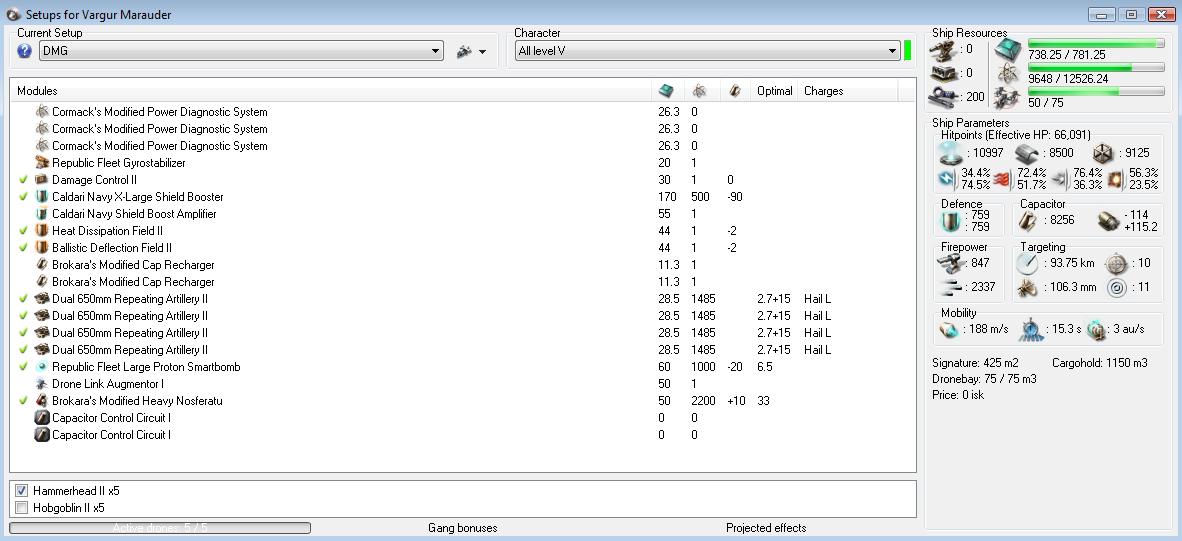Screen dimensions: 1182x541
Task: Click Brokara's Modified Heavy Nosferatu icon
Action: pyautogui.click(x=42, y=401)
